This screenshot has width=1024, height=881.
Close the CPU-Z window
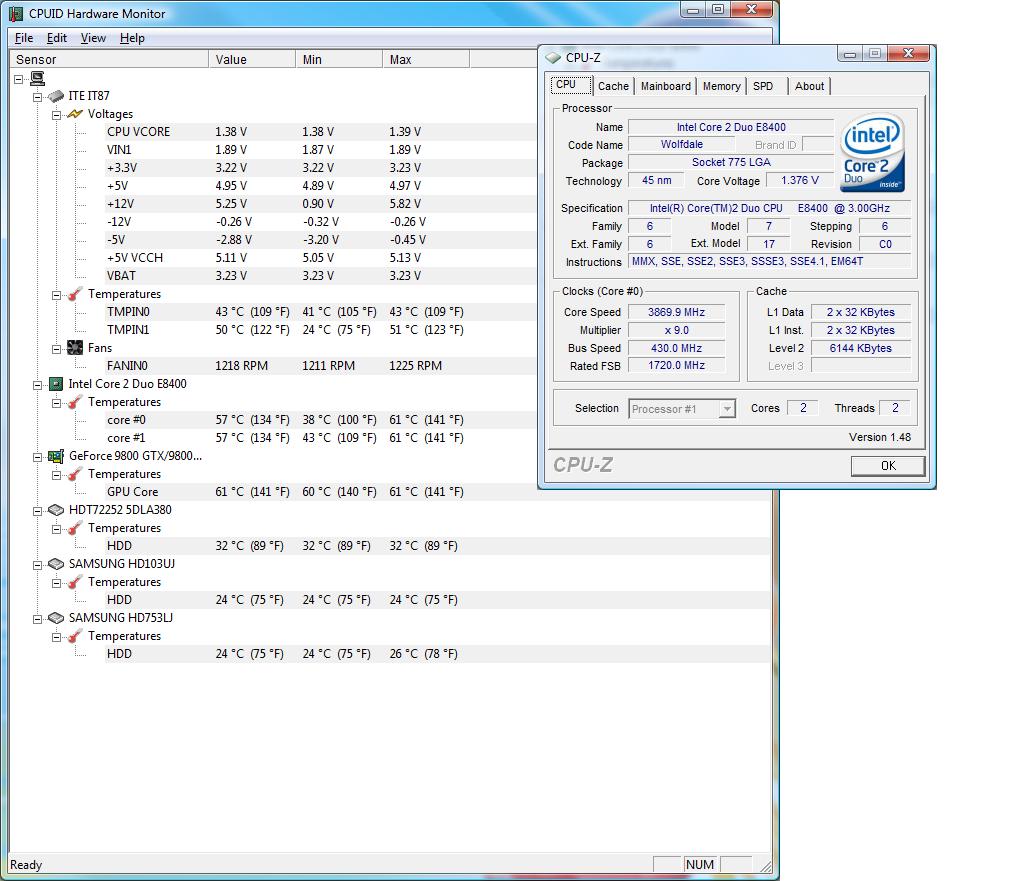(908, 54)
